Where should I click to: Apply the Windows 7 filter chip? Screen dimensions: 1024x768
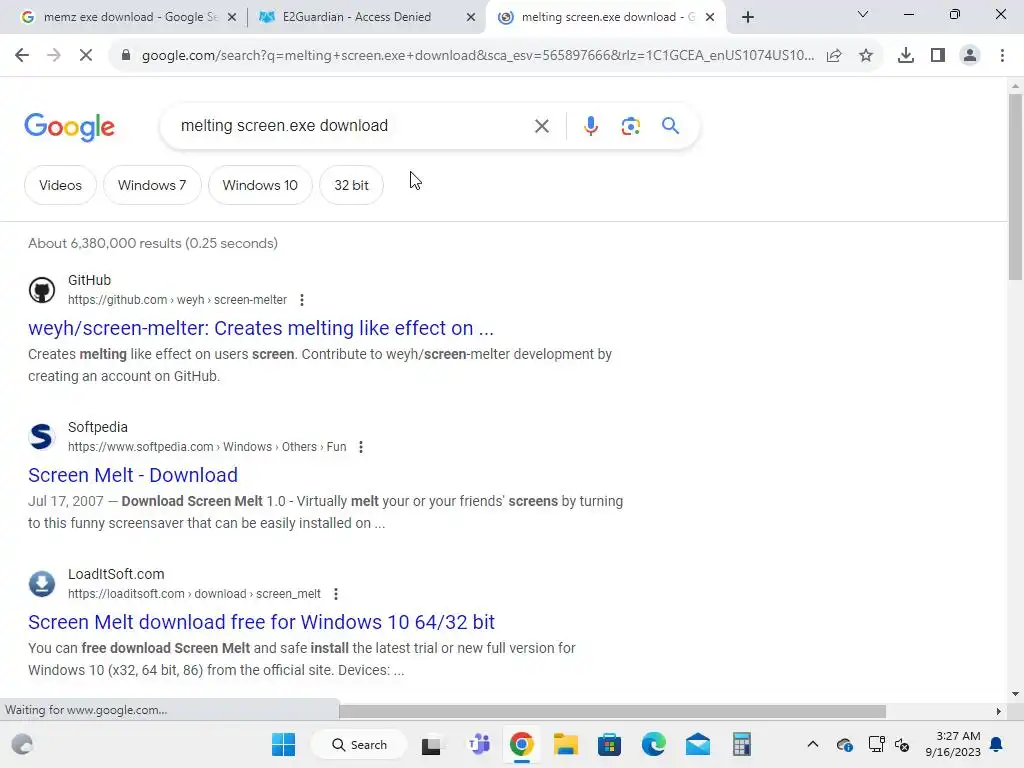152,185
